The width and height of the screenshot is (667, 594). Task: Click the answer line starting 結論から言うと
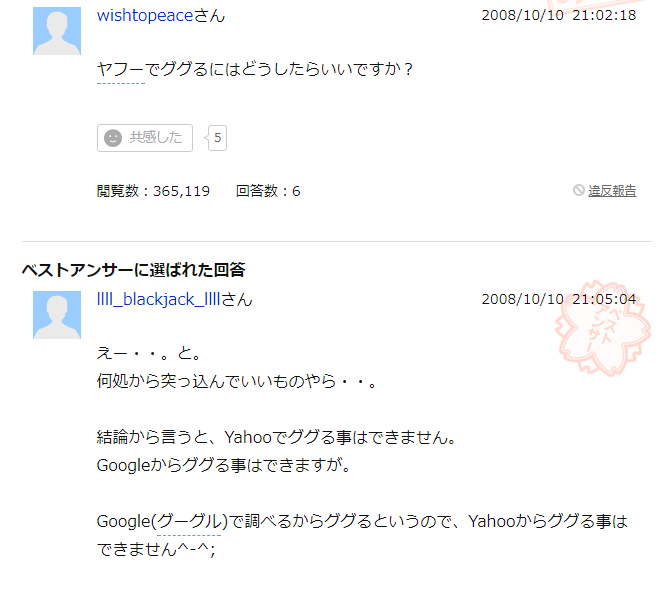(x=276, y=437)
